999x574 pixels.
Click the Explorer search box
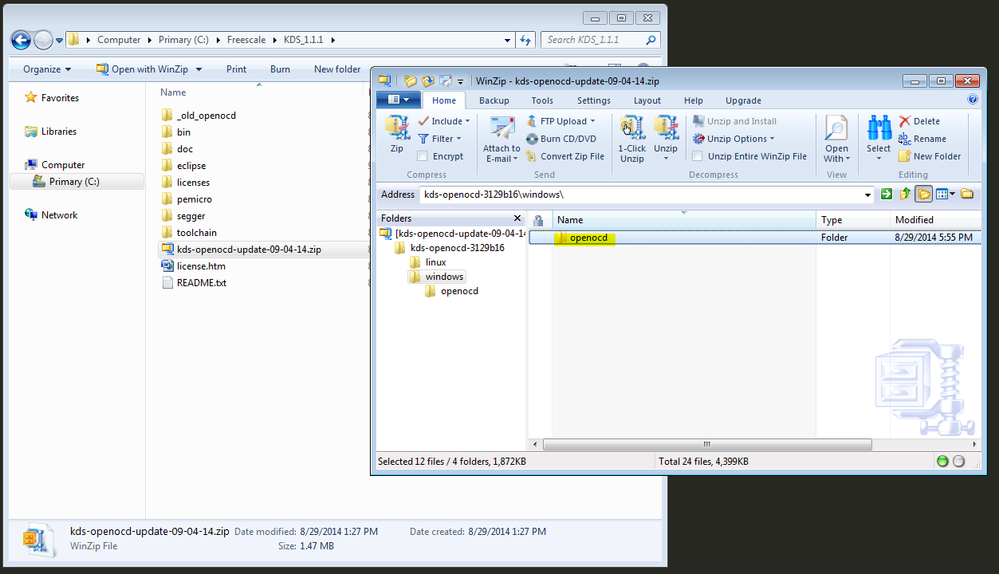(x=600, y=39)
